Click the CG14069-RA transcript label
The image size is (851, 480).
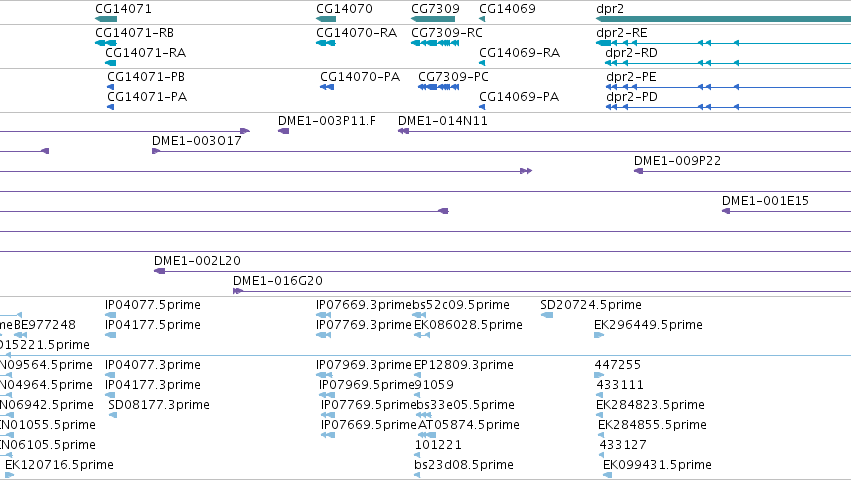point(519,53)
